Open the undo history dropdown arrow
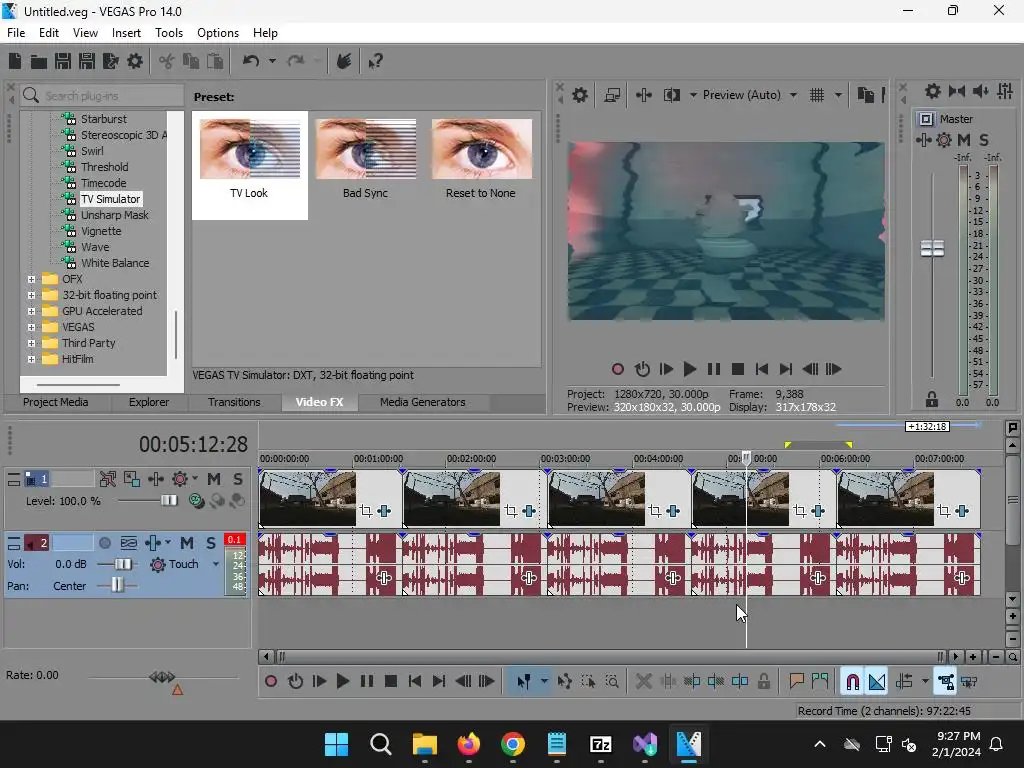This screenshot has height=768, width=1024. [272, 61]
